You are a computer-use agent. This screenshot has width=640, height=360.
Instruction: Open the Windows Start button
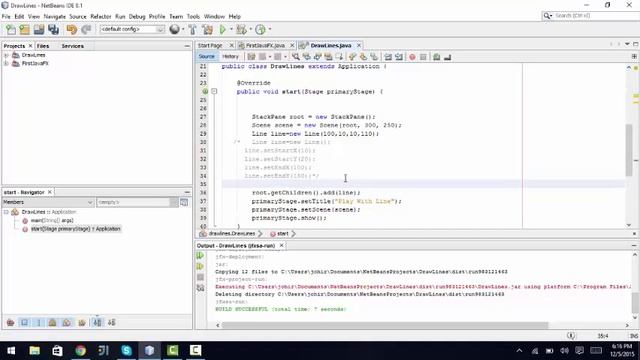tap(11, 350)
